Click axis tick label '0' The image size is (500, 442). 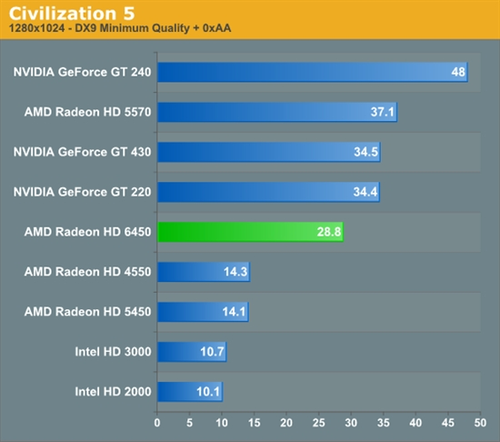(x=157, y=423)
